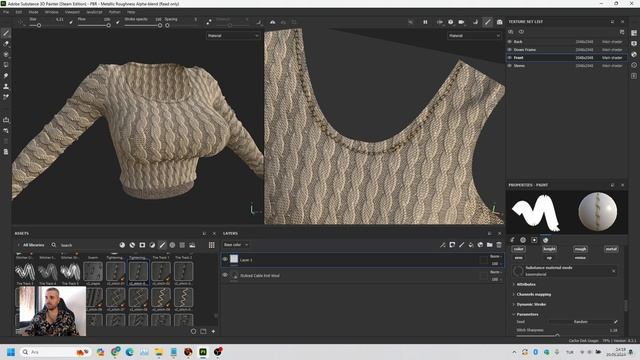Toggle the color channel button in Properties
Screen dimensions: 640x360
coord(518,249)
